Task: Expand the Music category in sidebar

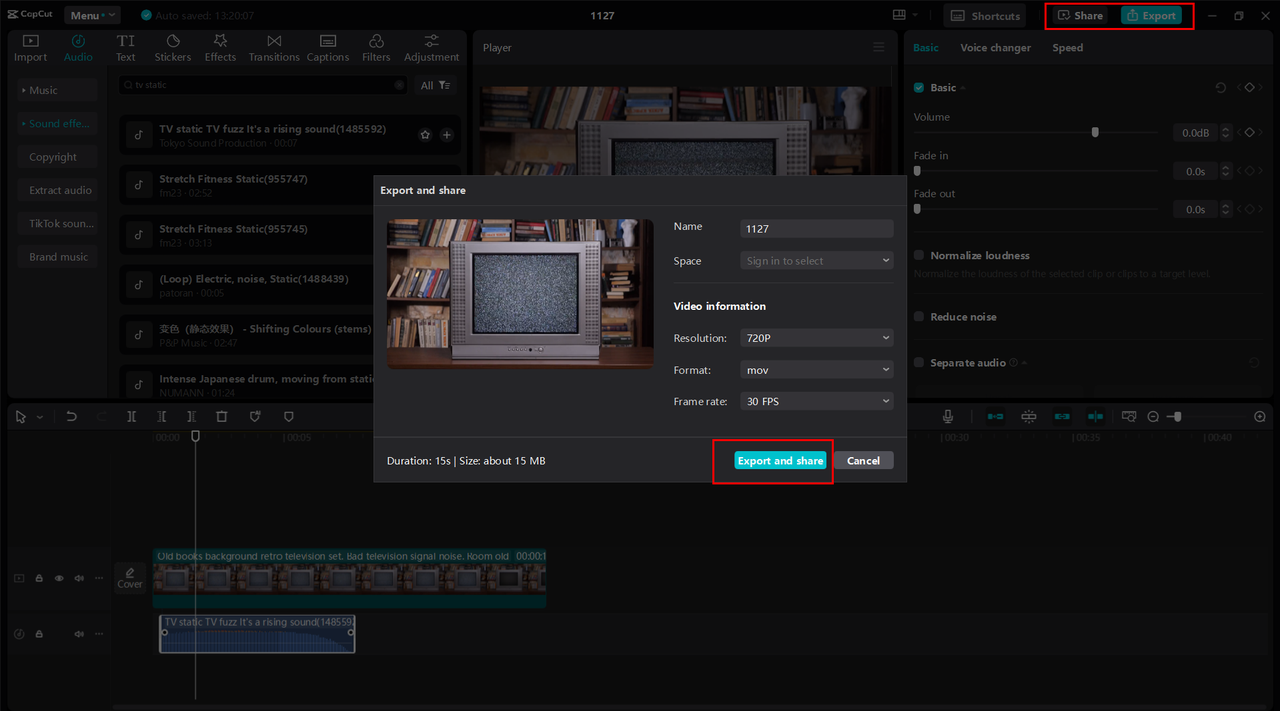Action: (57, 90)
